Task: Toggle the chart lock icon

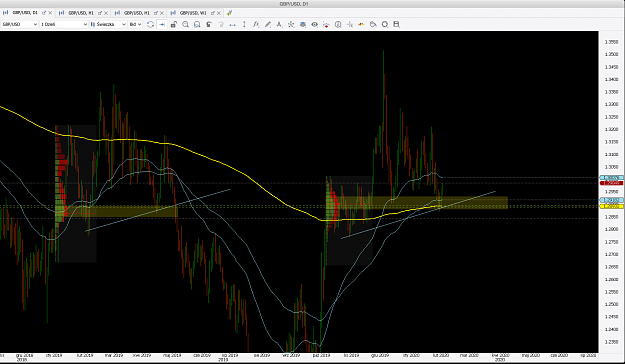Action: 174,24
